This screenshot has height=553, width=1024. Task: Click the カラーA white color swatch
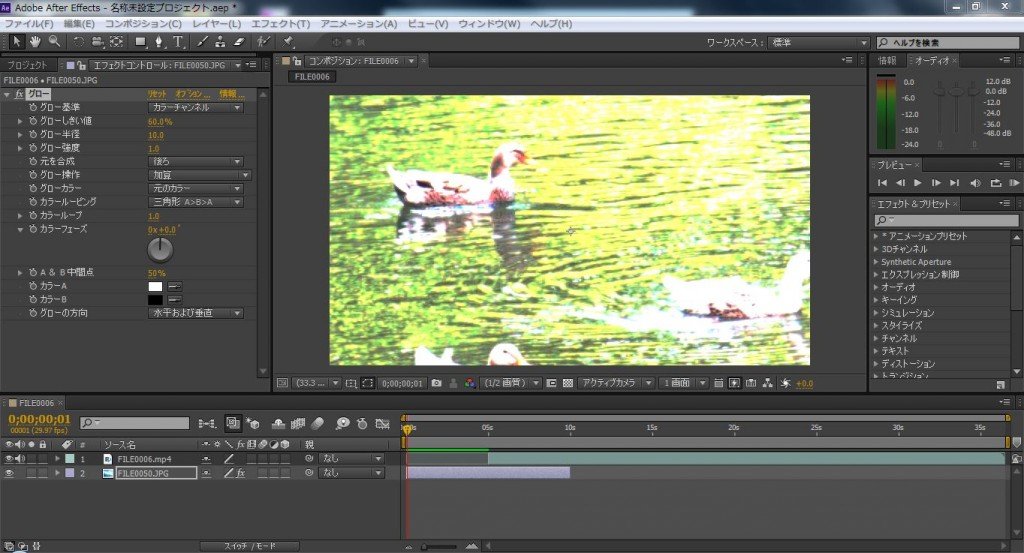pyautogui.click(x=155, y=286)
